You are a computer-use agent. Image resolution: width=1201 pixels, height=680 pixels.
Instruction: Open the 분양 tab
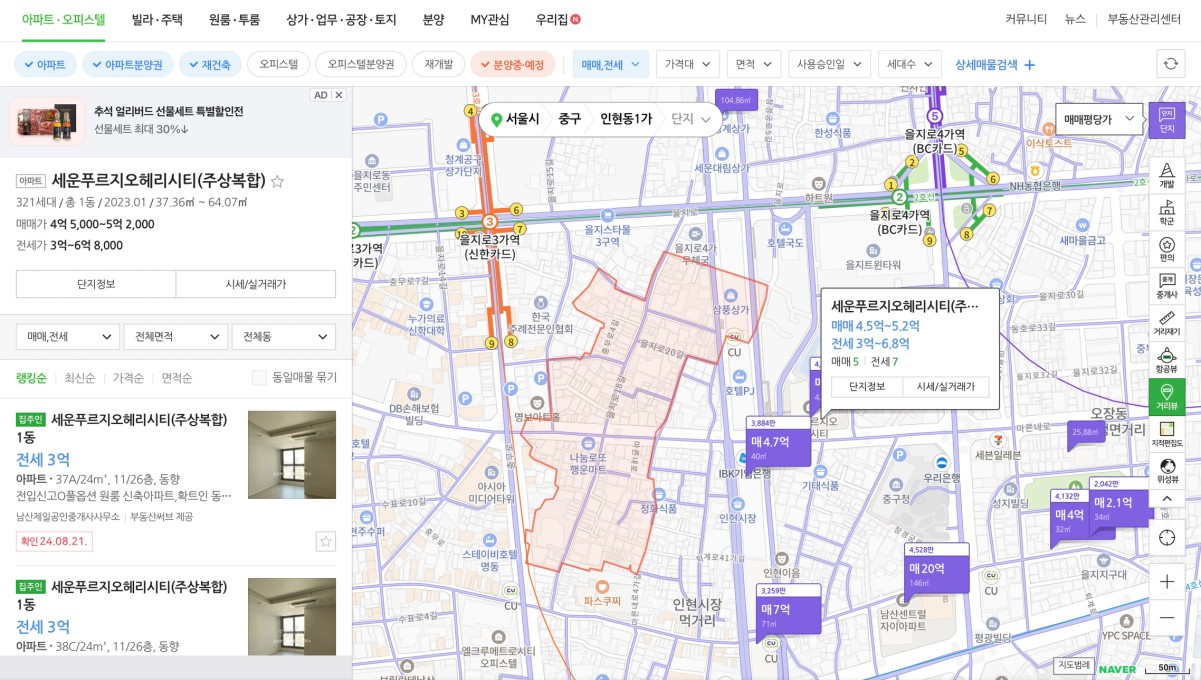tap(433, 19)
